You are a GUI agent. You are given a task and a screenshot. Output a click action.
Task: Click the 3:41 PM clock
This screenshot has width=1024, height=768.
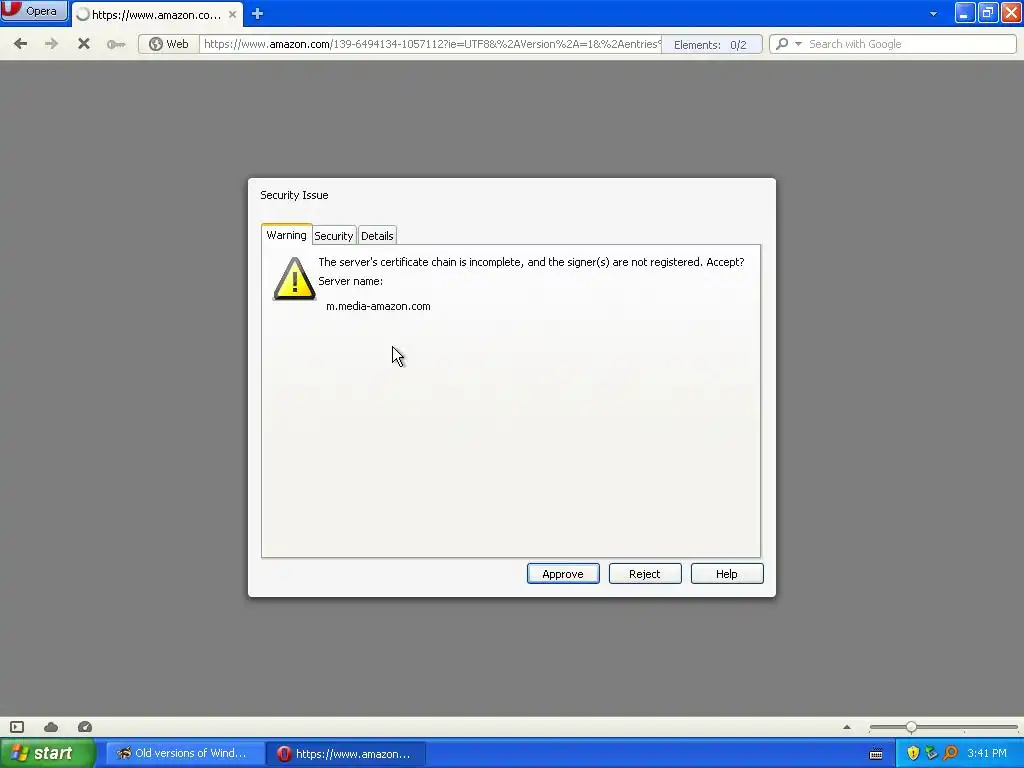[987, 754]
